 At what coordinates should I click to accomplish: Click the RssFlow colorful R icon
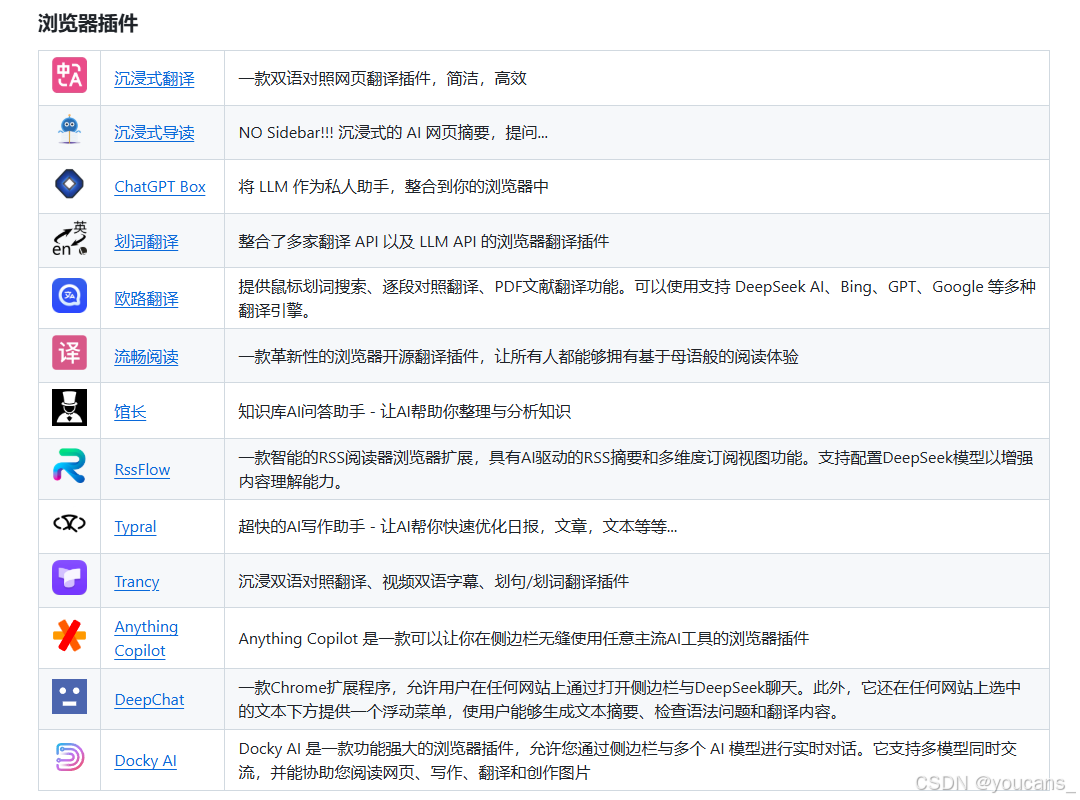69,466
